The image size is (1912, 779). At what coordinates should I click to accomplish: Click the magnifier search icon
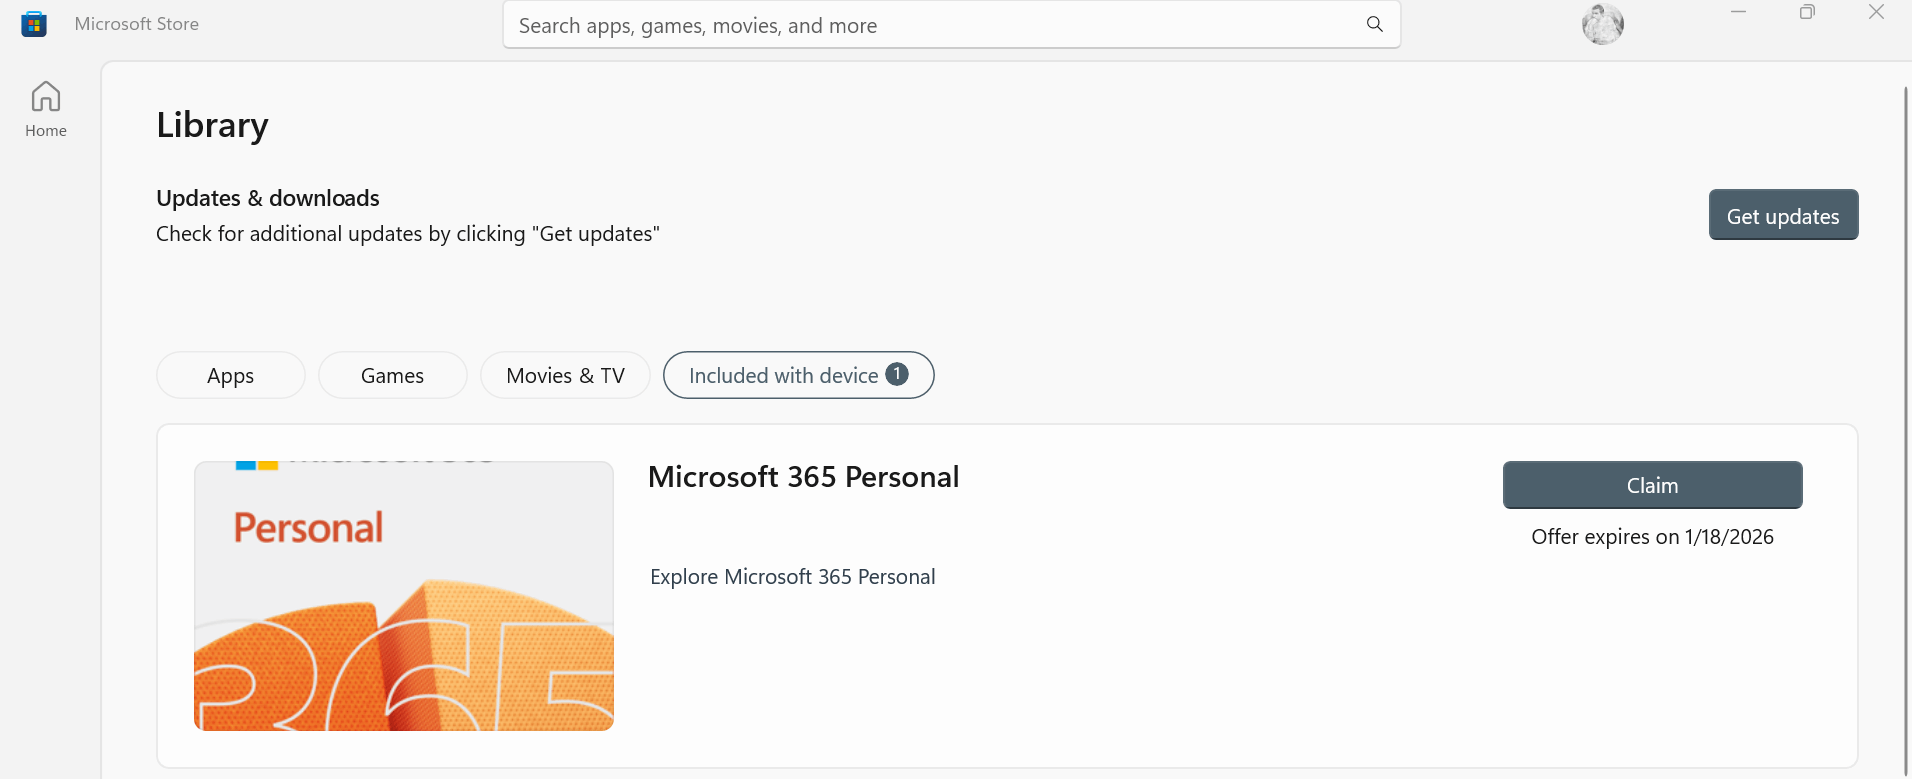click(1375, 24)
